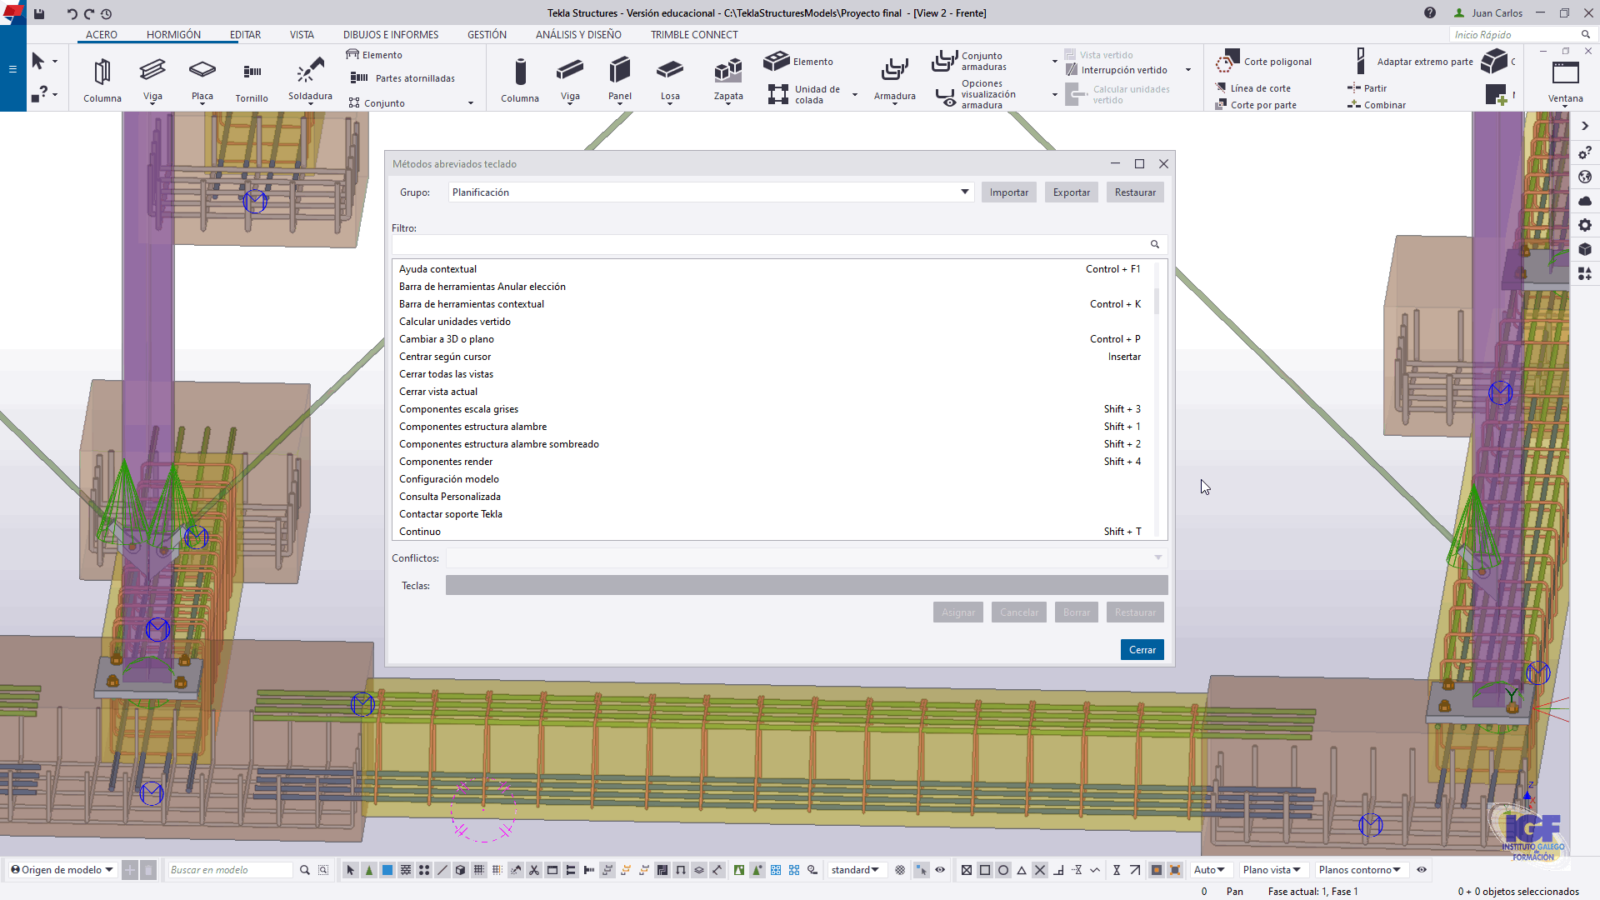Click the Filtro search field
Image resolution: width=1600 pixels, height=900 pixels.
(x=770, y=245)
